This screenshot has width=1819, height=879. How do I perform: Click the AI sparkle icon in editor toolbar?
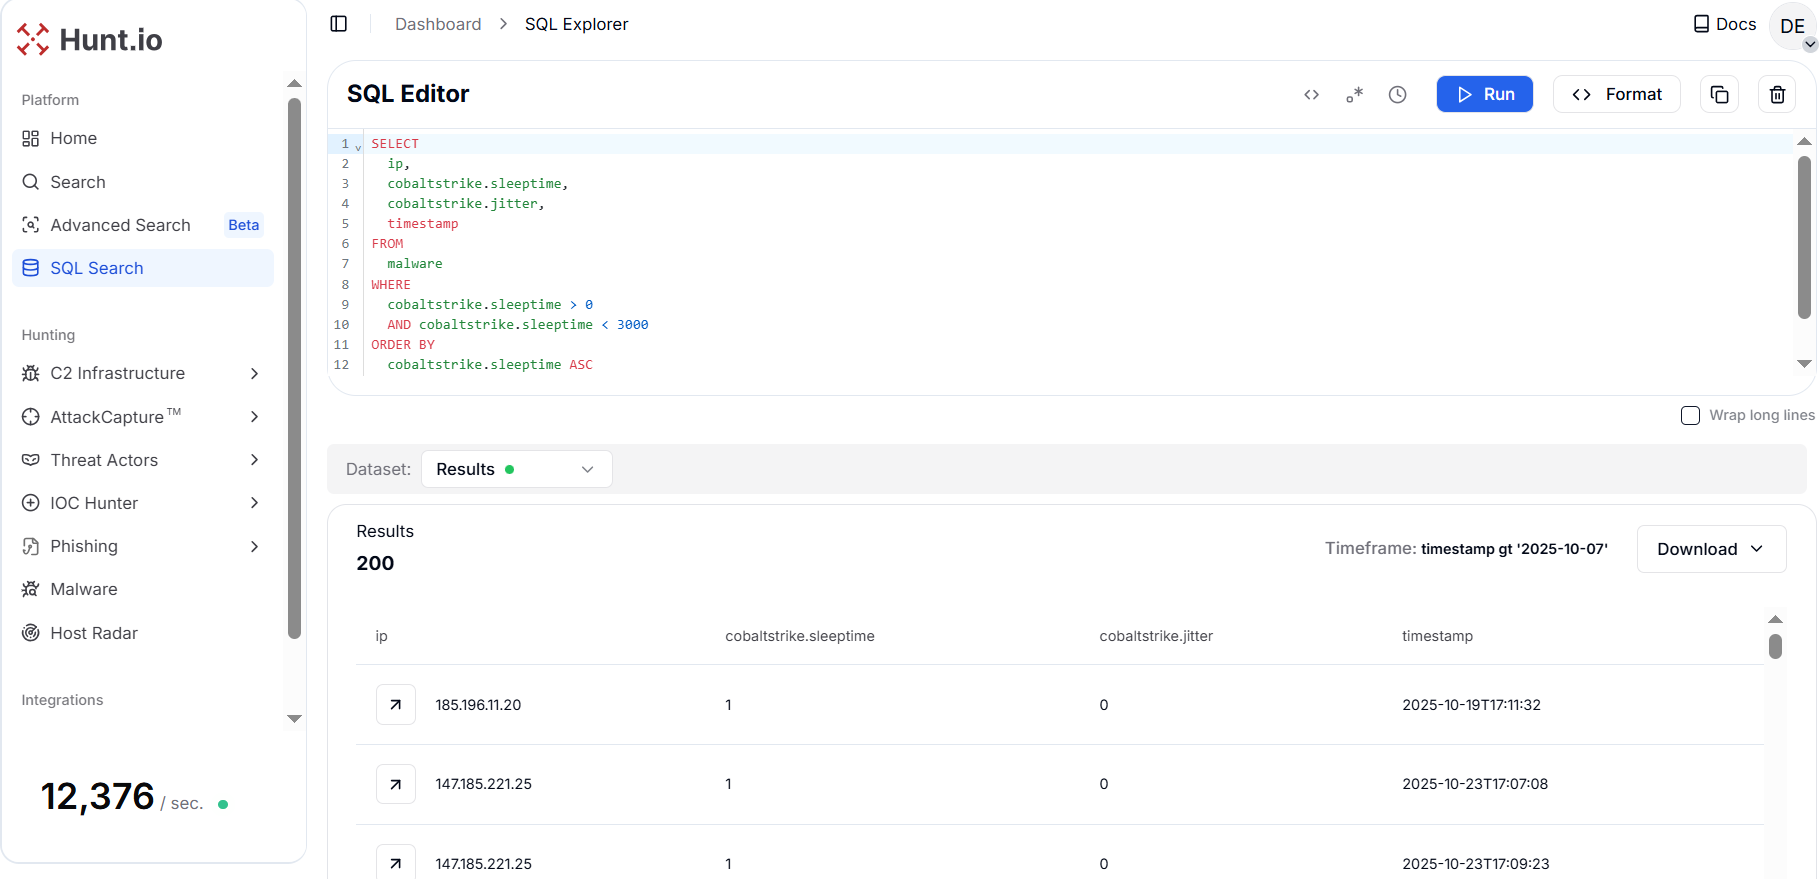(x=1354, y=95)
